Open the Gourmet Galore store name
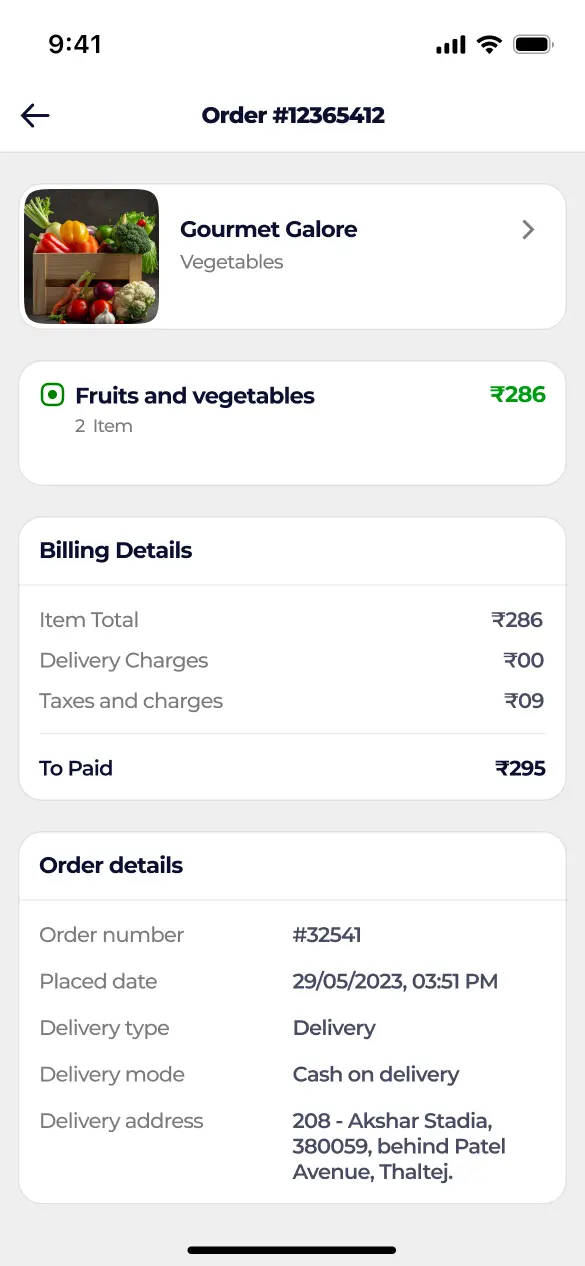 pos(268,229)
